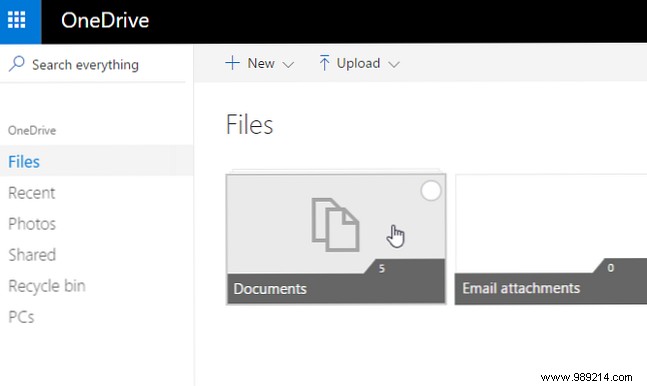647x386 pixels.
Task: Click the item count 0 on Email attachments
Action: 610,268
